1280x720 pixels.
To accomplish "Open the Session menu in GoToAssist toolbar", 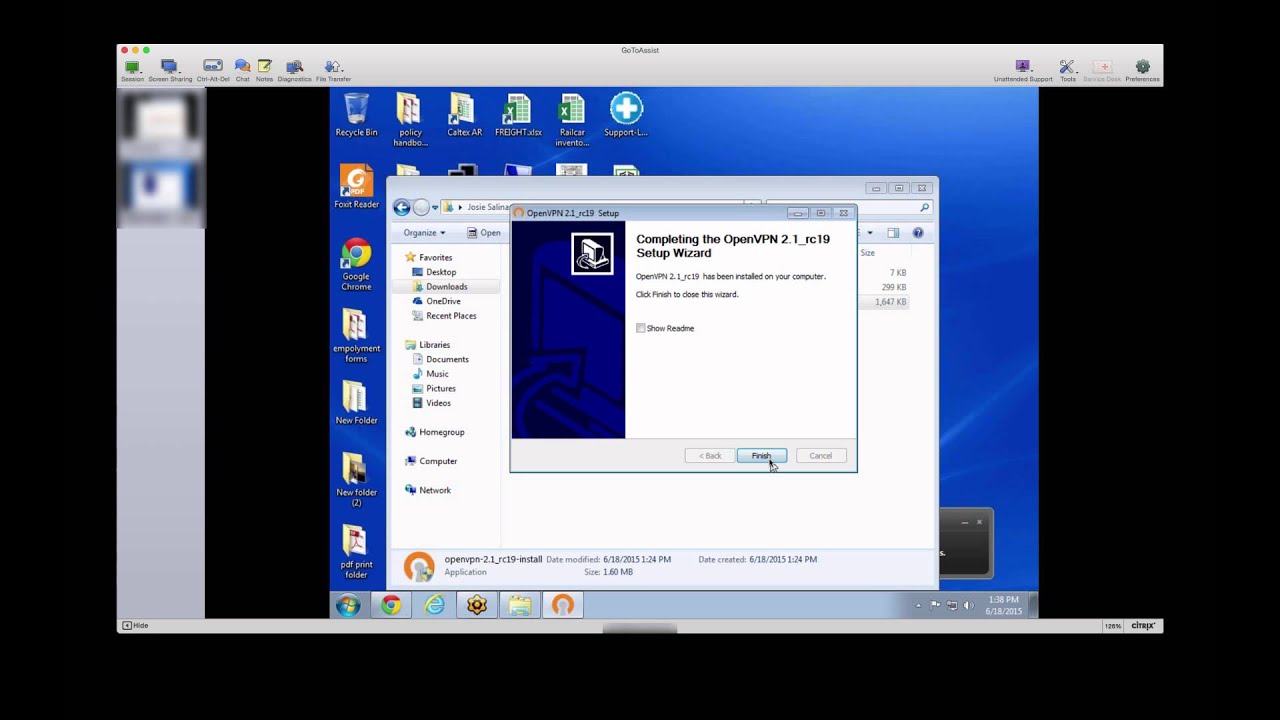I will click(132, 70).
